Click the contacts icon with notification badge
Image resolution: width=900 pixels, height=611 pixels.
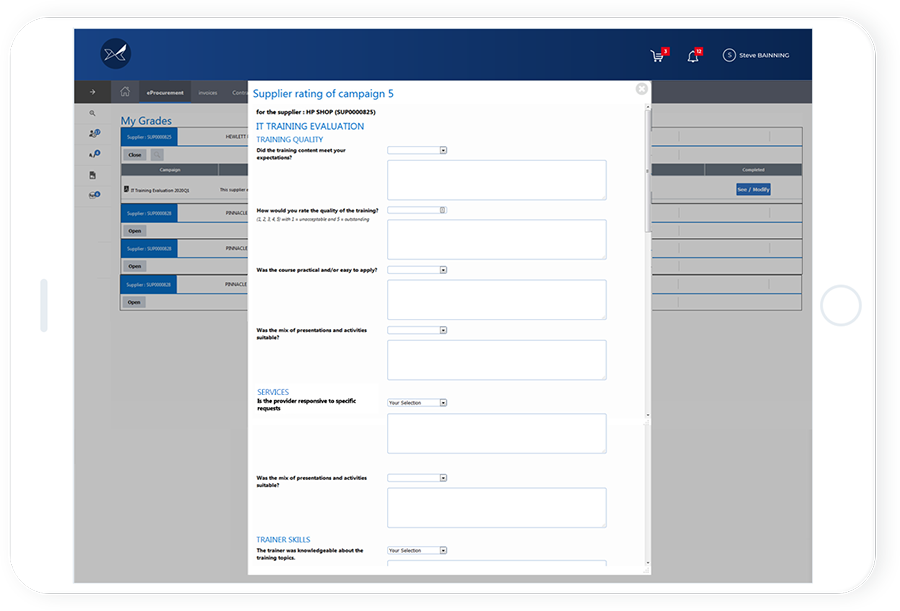(x=93, y=132)
